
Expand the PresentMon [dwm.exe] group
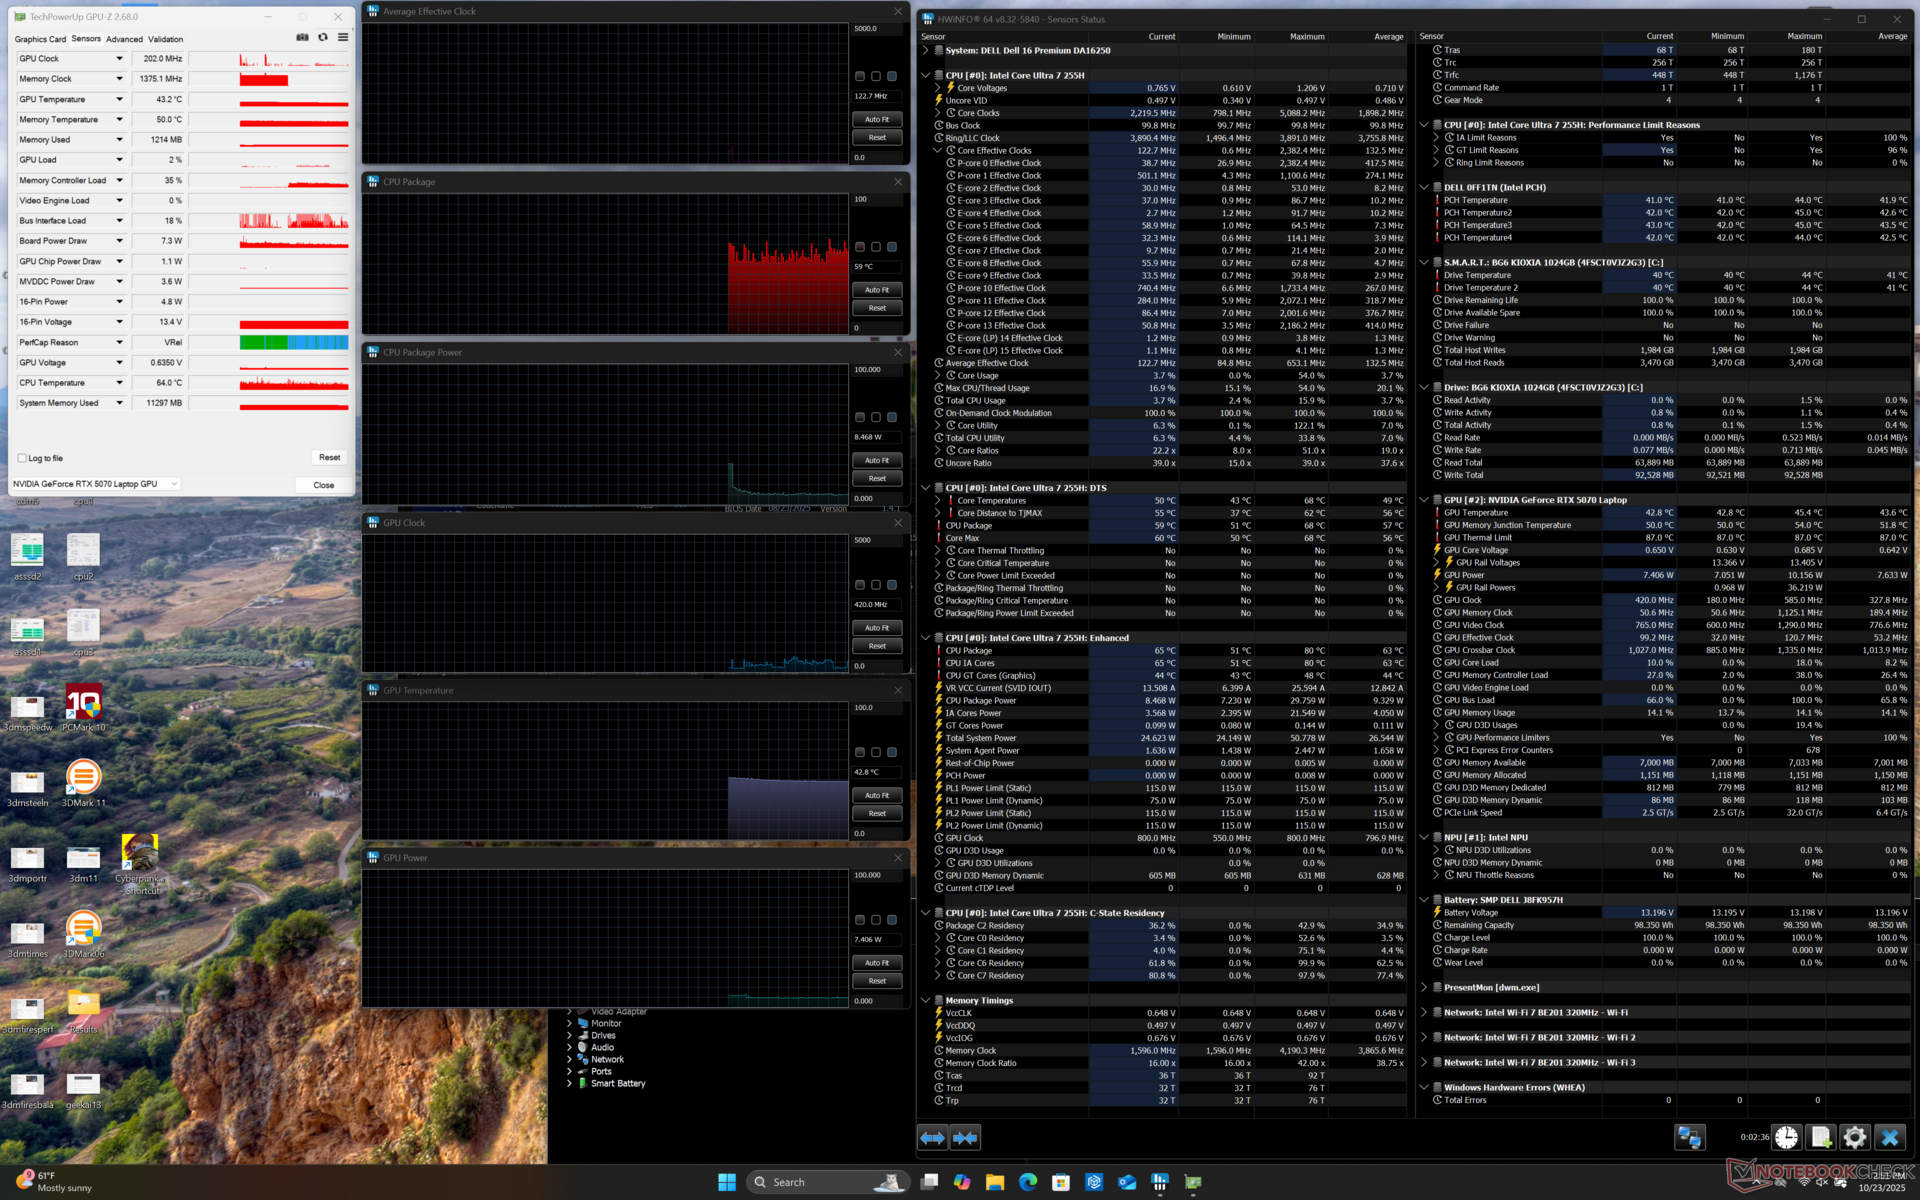1424,987
